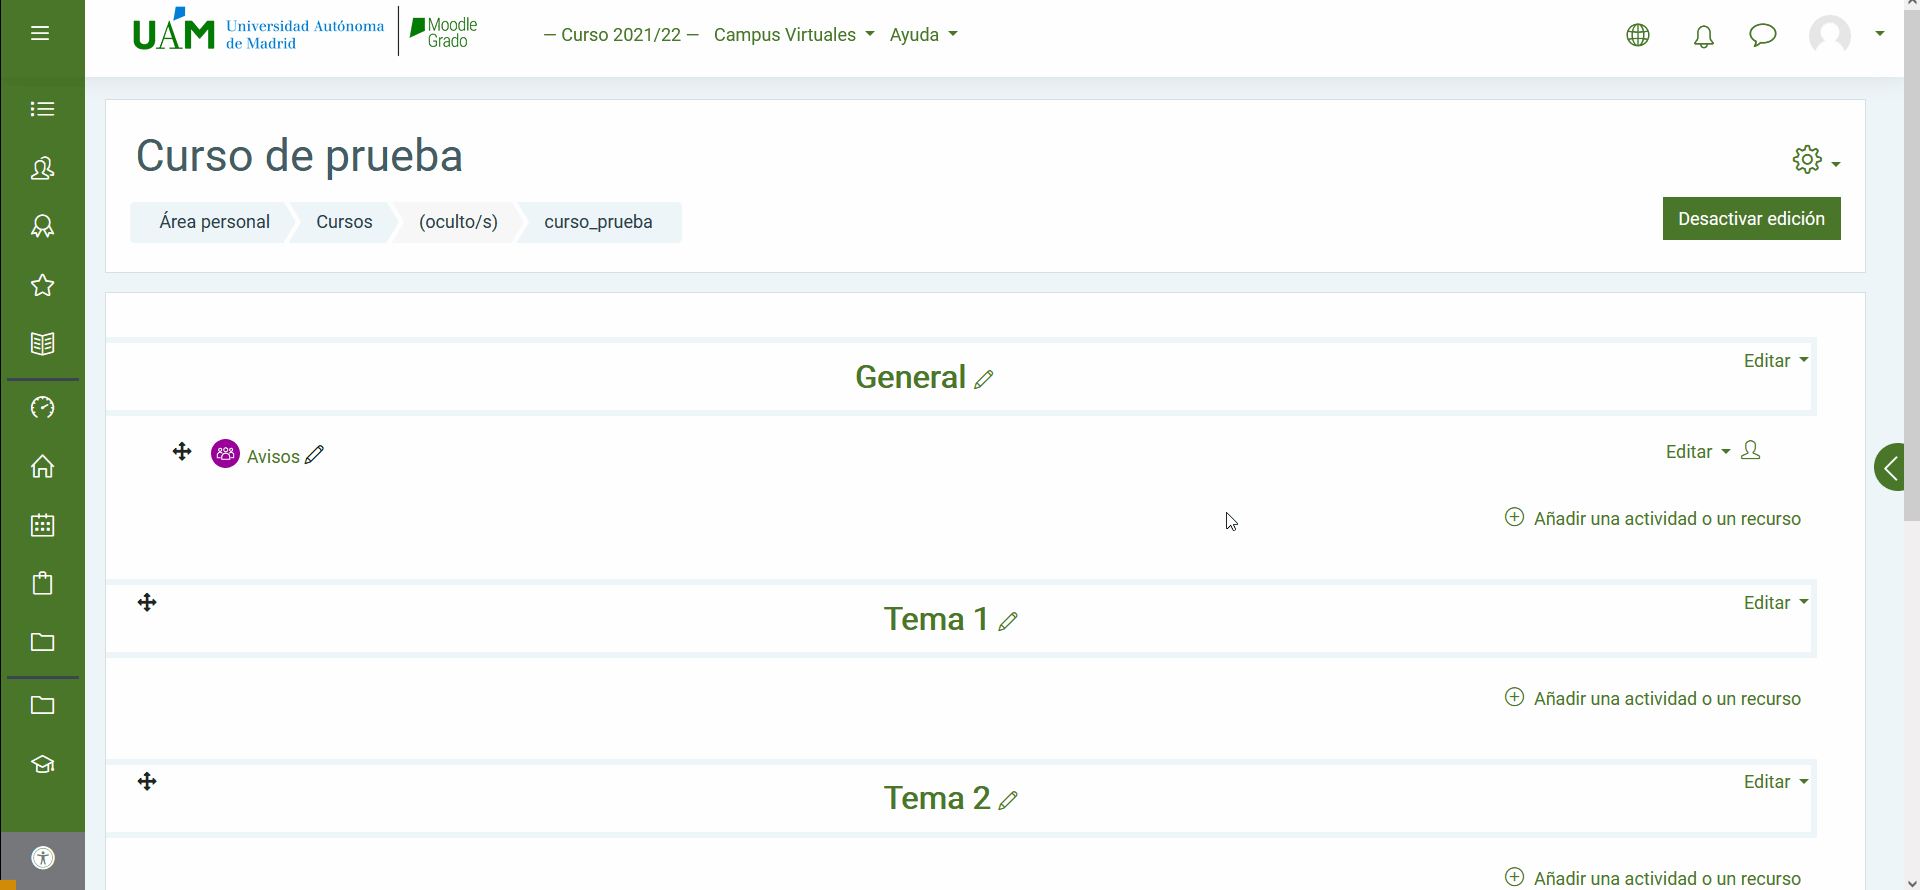This screenshot has height=890, width=1920.
Task: Click move handle beside Avisos
Action: [x=182, y=451]
